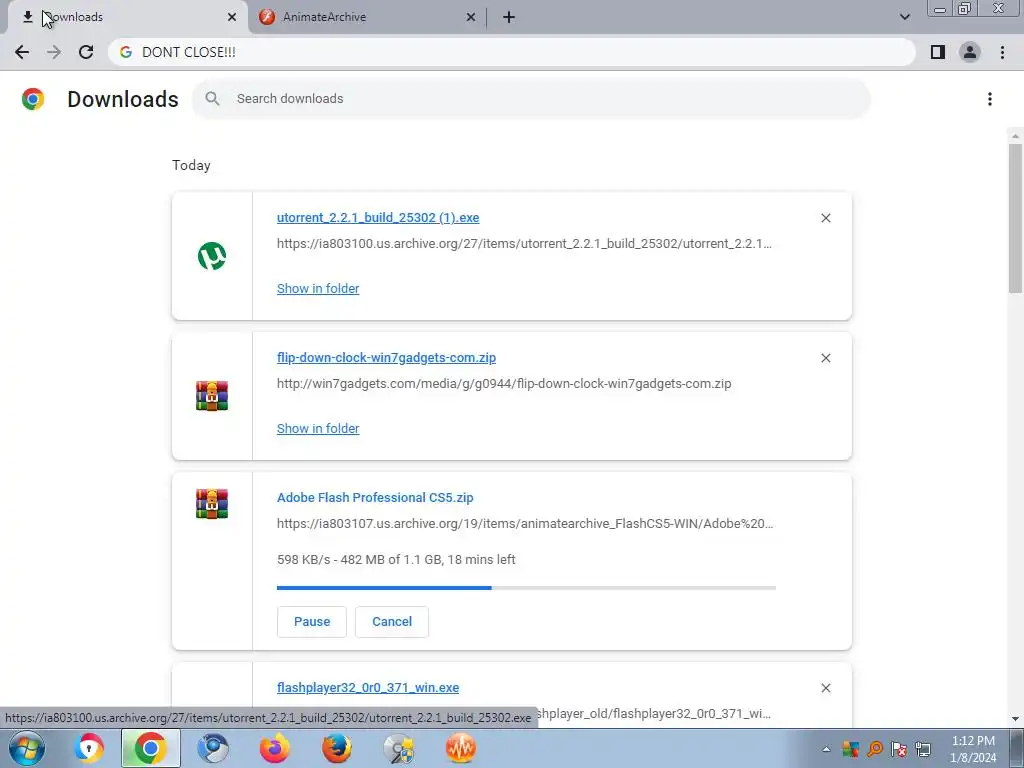Open a new tab with the plus button

tap(509, 17)
